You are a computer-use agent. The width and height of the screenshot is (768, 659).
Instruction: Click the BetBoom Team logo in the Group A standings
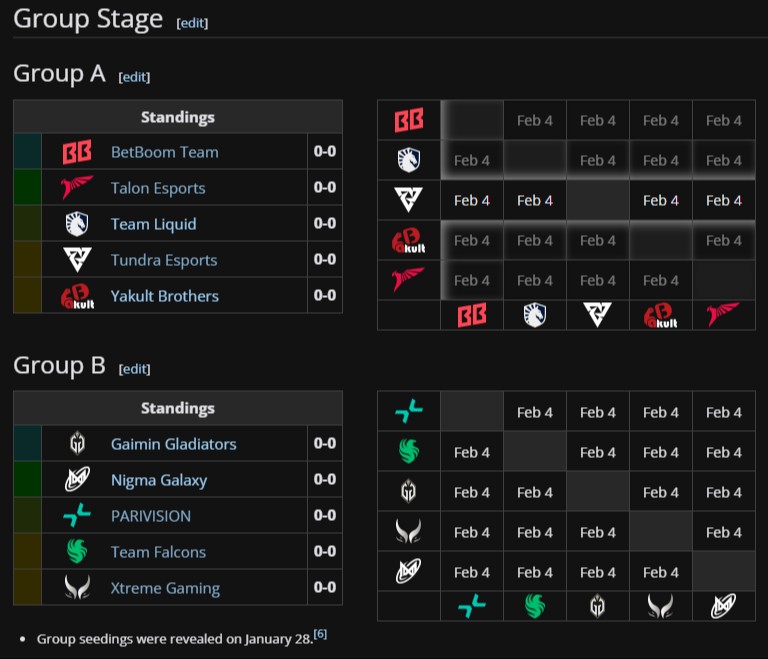[x=77, y=152]
